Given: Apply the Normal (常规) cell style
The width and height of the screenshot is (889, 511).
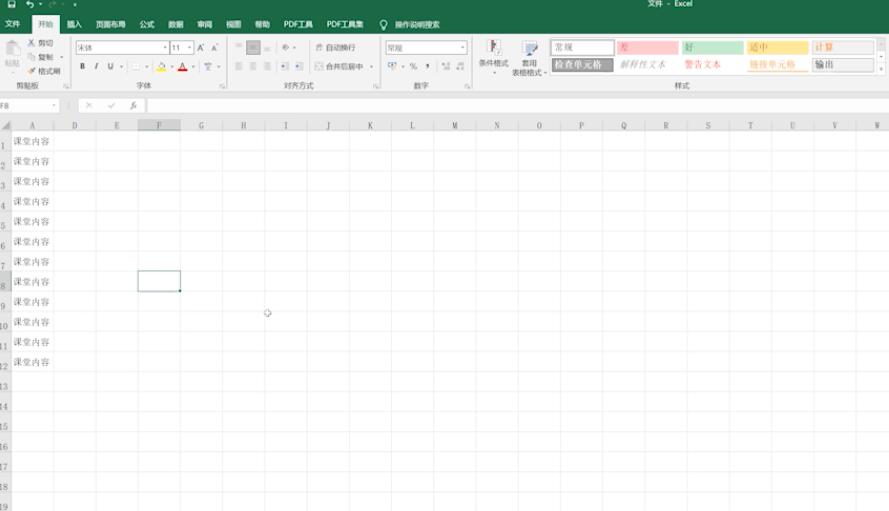Looking at the screenshot, I should click(x=582, y=47).
